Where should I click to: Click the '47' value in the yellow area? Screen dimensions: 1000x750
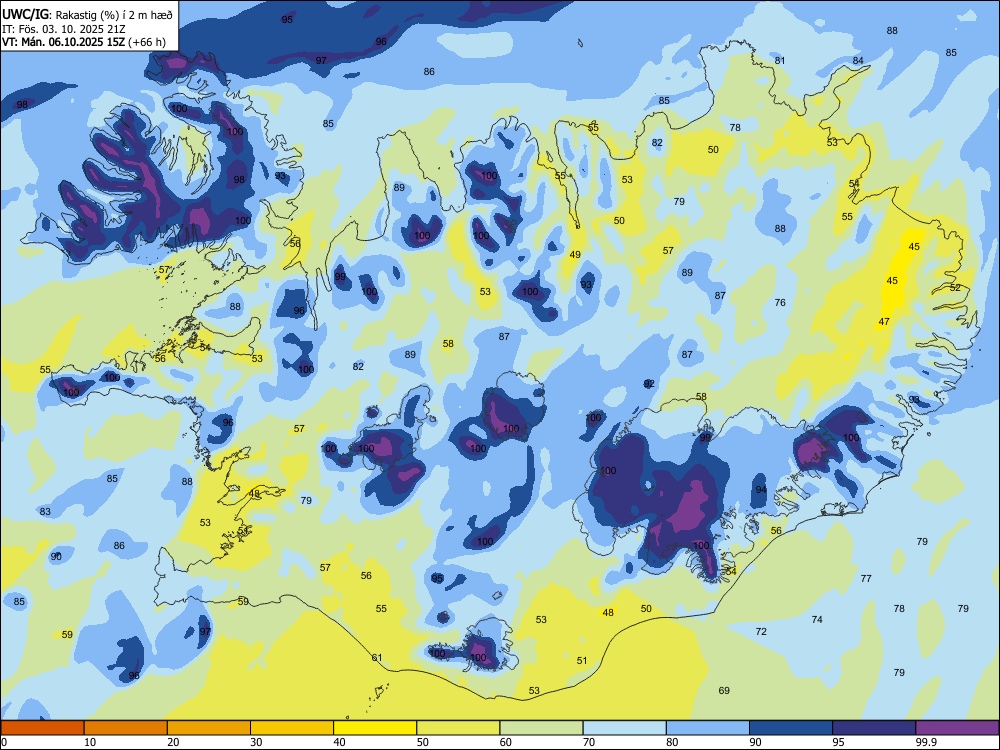(884, 322)
